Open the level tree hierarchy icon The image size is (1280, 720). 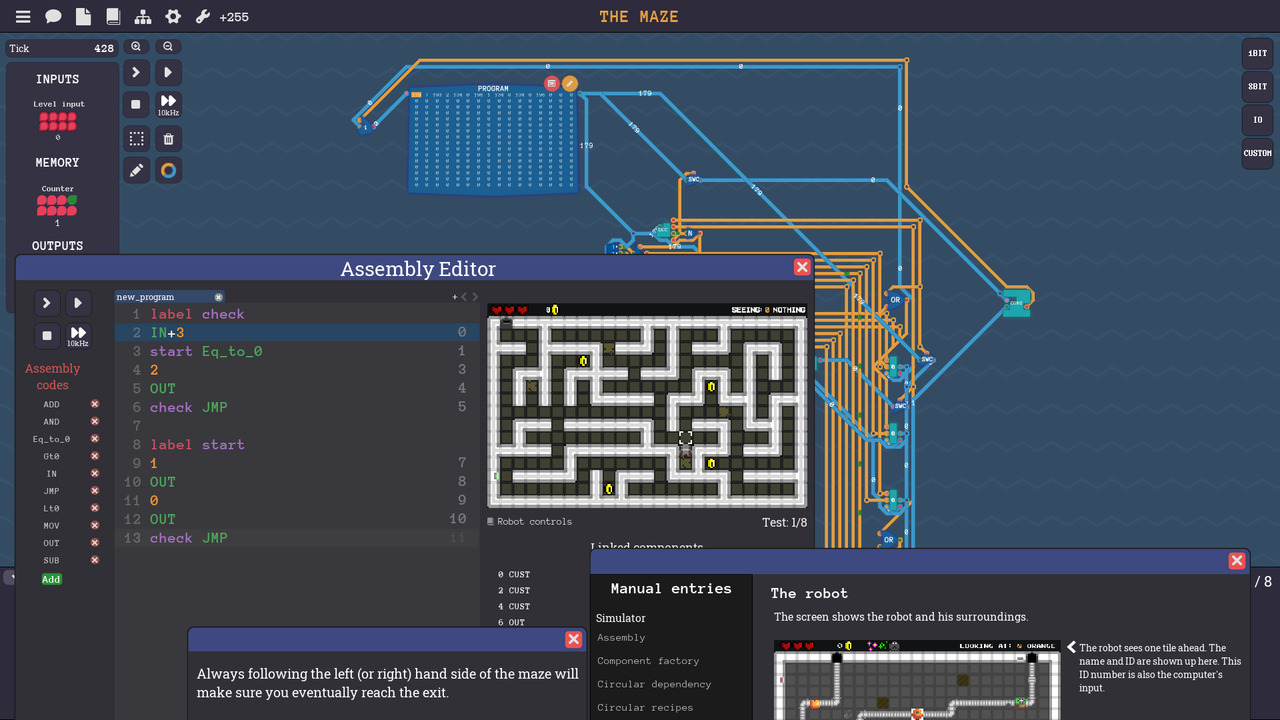point(143,17)
